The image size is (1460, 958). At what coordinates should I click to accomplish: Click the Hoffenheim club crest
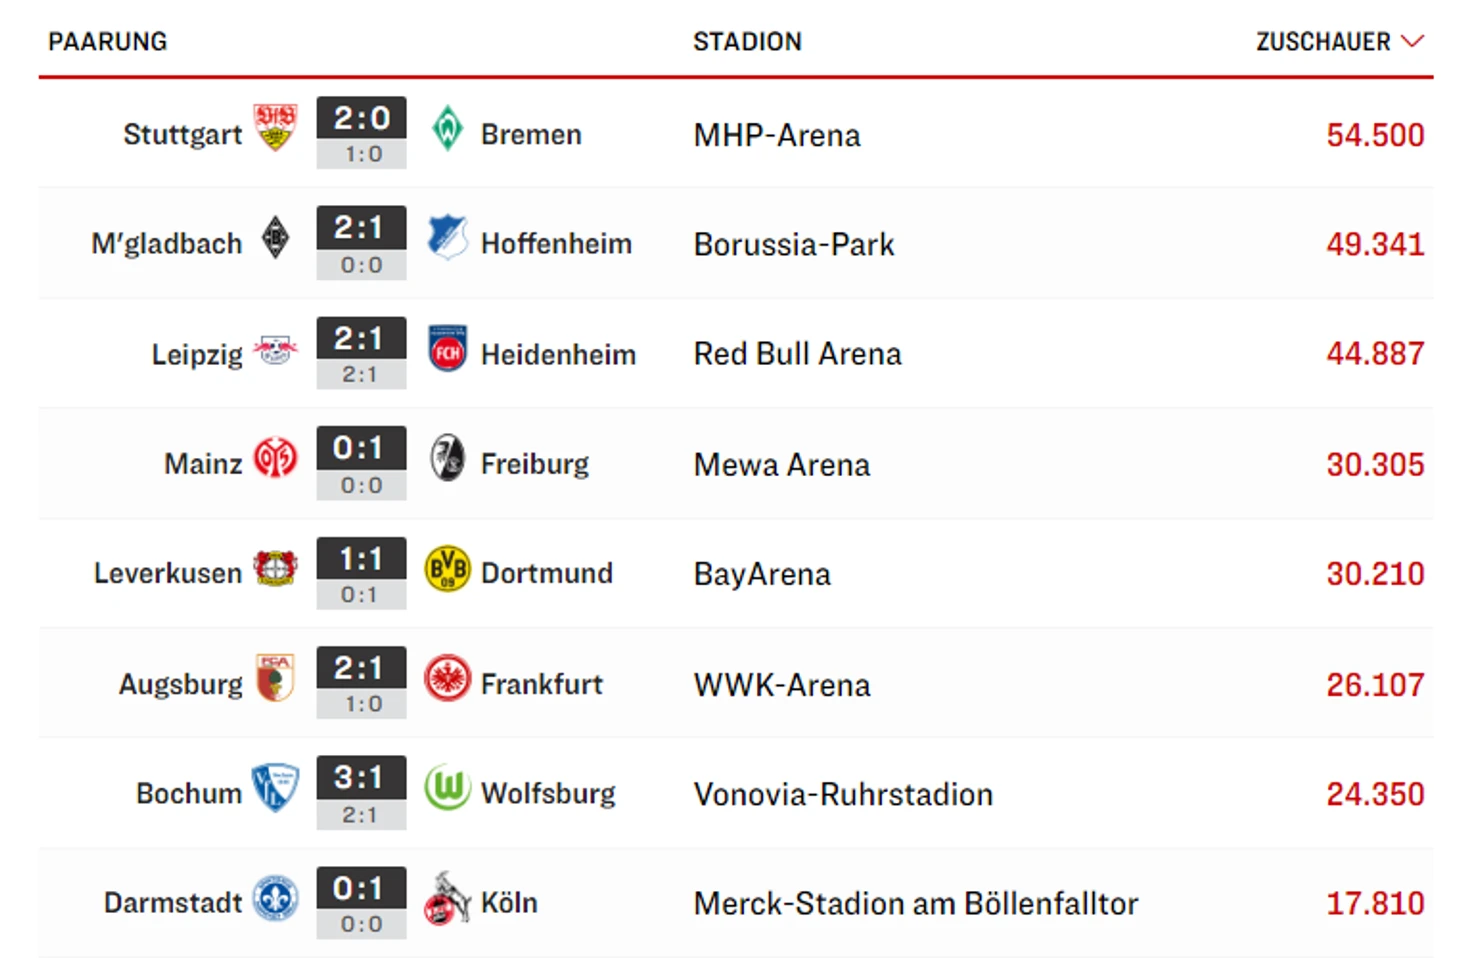coord(447,238)
